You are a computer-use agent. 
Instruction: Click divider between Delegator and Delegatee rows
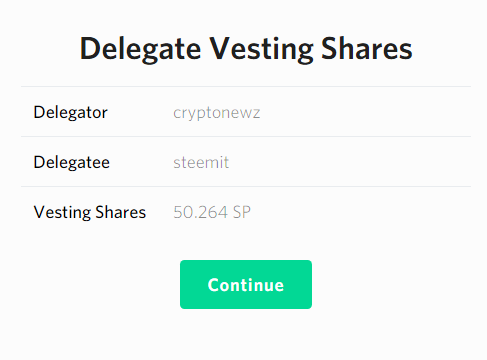pos(246,136)
